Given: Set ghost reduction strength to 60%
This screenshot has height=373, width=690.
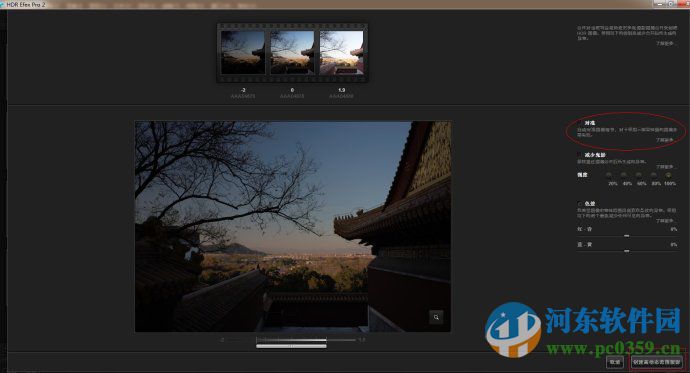Looking at the screenshot, I should [x=639, y=175].
